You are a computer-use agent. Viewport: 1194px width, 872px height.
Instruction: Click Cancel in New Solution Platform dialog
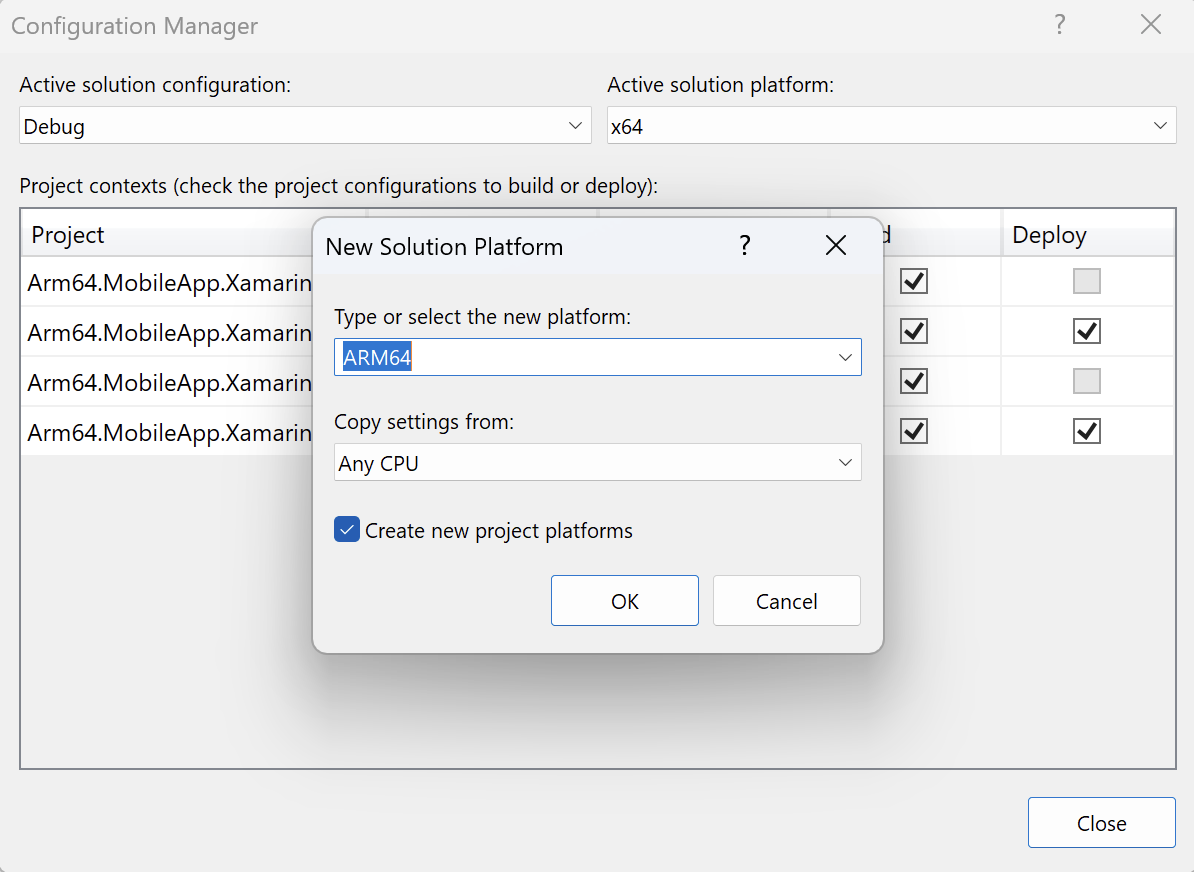[786, 601]
